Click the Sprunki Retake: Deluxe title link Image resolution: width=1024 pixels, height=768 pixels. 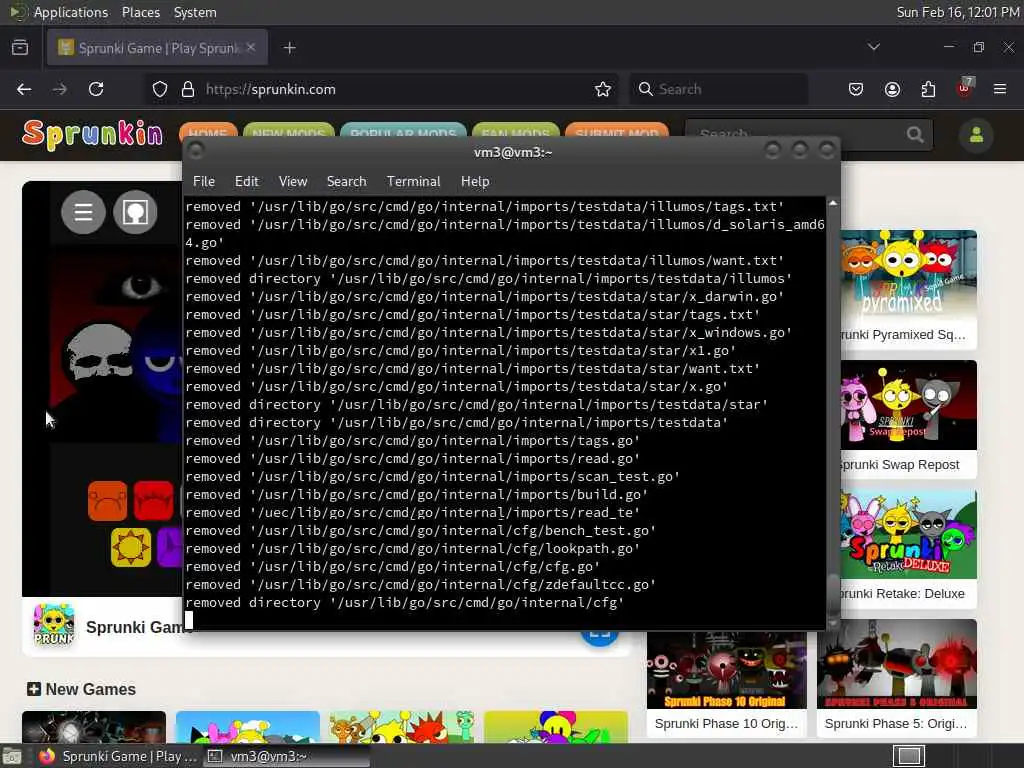tap(903, 594)
